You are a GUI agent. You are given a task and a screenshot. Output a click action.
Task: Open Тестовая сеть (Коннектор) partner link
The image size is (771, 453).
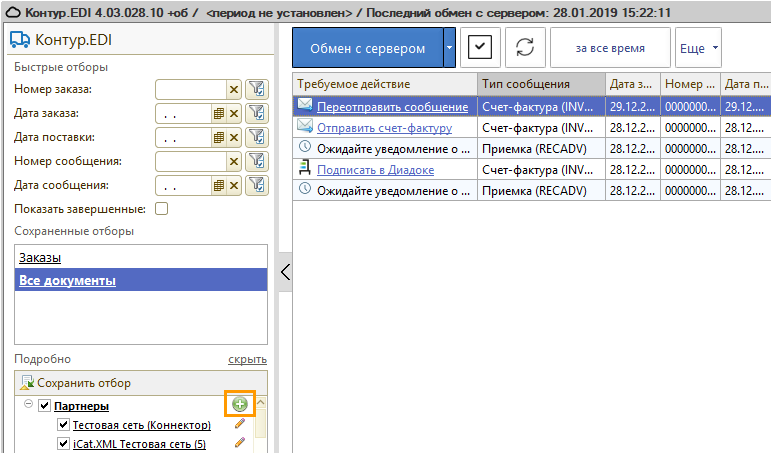coord(142,425)
